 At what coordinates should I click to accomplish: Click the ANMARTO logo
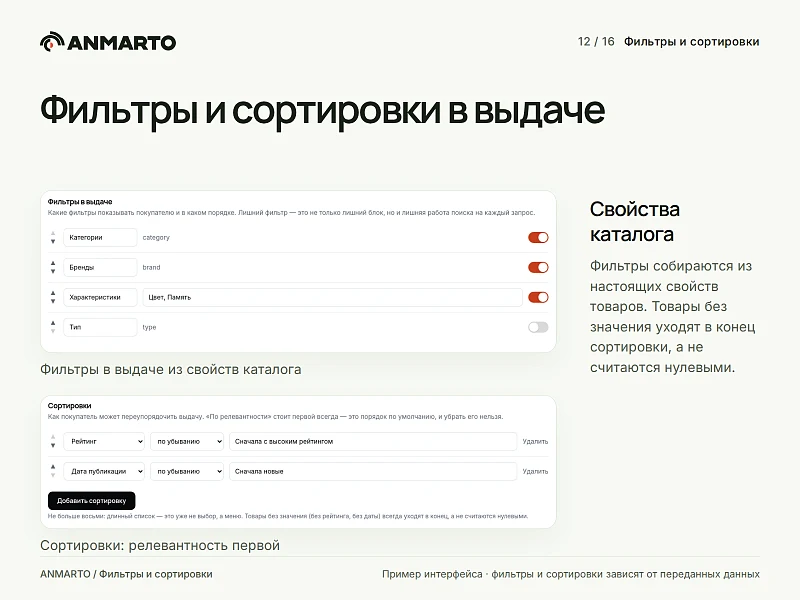click(x=108, y=42)
